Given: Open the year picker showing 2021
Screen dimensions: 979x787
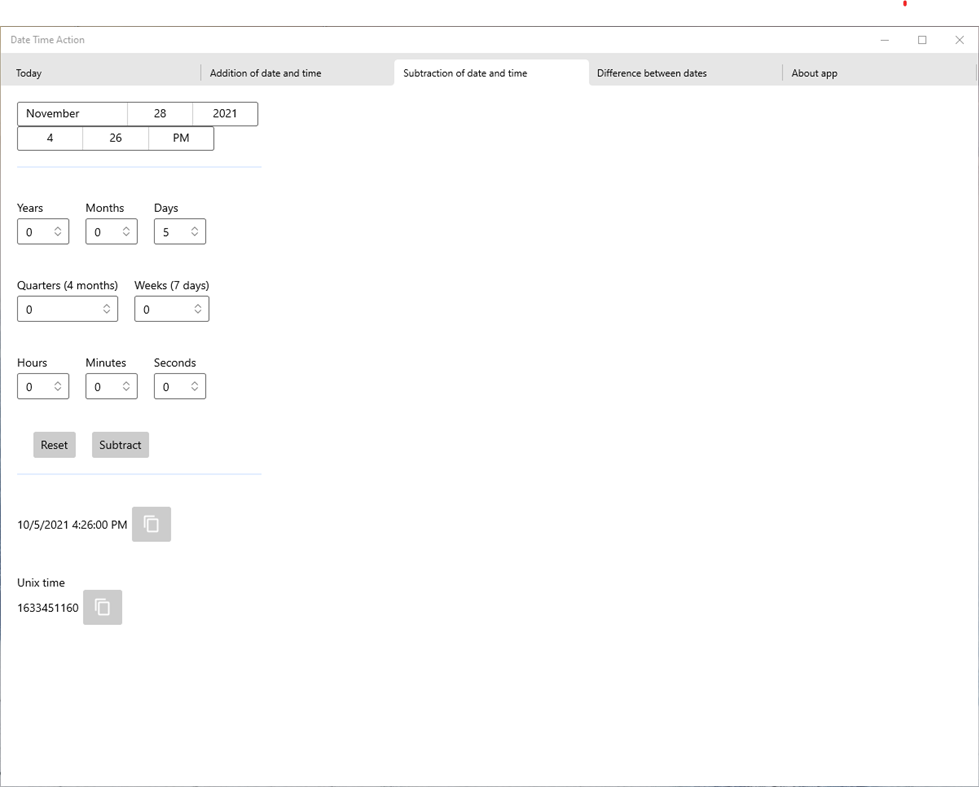Looking at the screenshot, I should click(x=225, y=114).
